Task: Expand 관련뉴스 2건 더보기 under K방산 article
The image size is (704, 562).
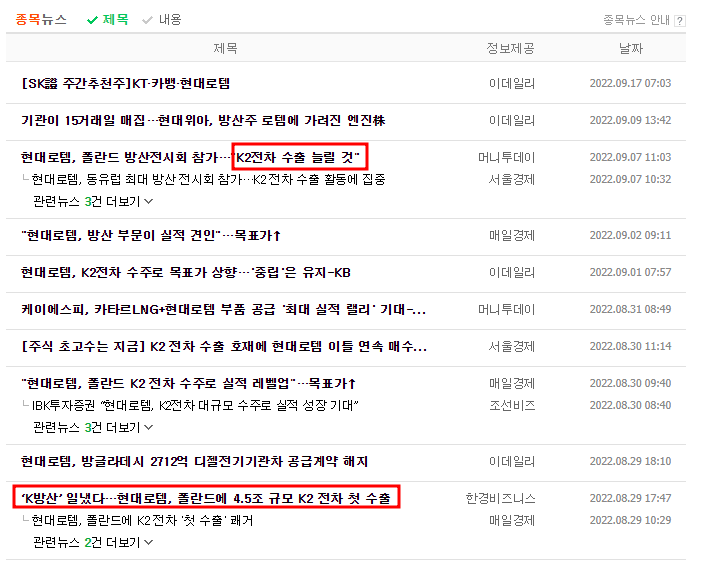Action: [x=93, y=543]
